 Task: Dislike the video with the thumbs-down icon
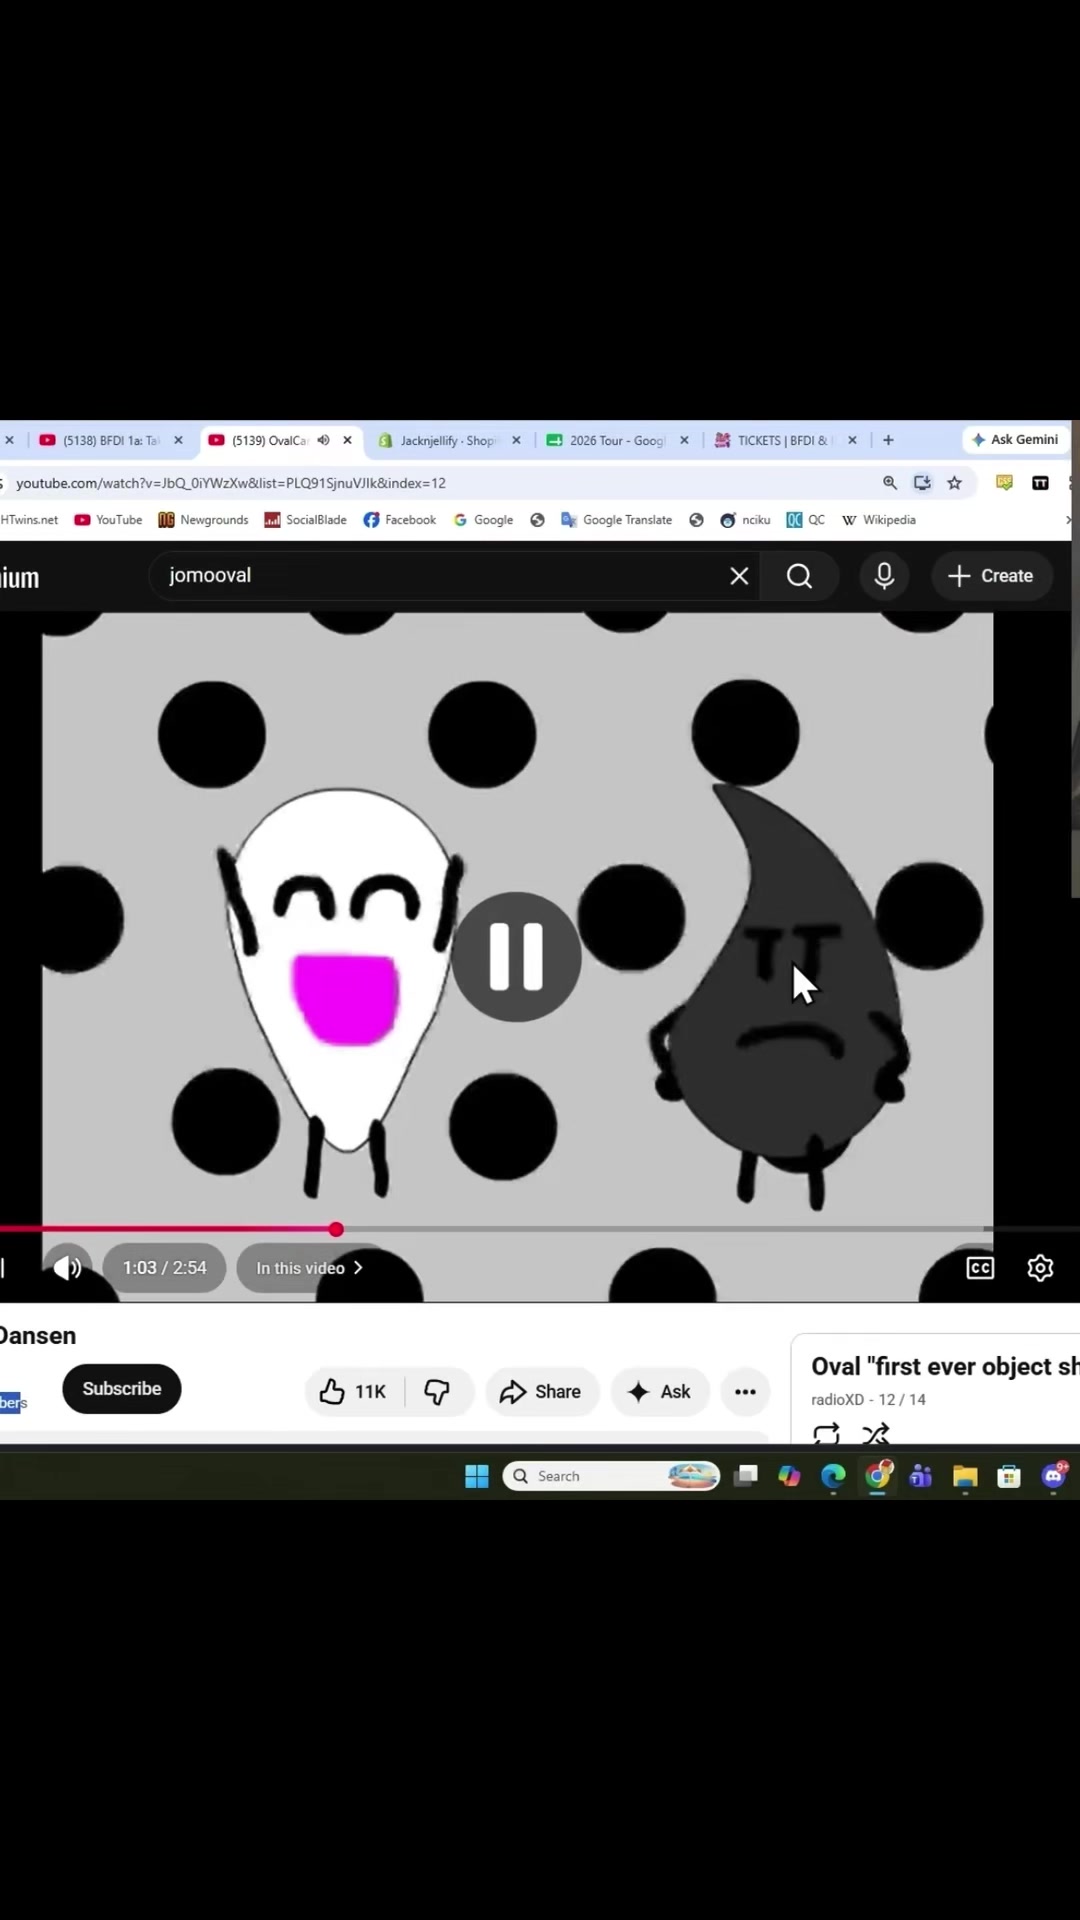438,1391
